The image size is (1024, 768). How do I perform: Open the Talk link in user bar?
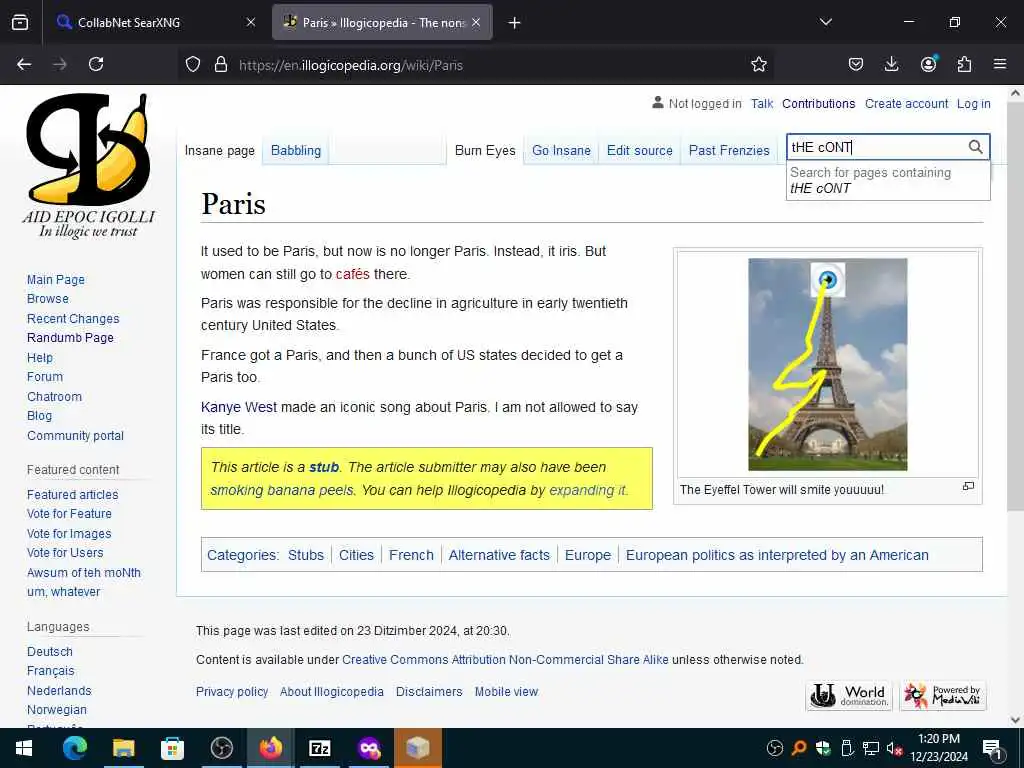tap(761, 104)
